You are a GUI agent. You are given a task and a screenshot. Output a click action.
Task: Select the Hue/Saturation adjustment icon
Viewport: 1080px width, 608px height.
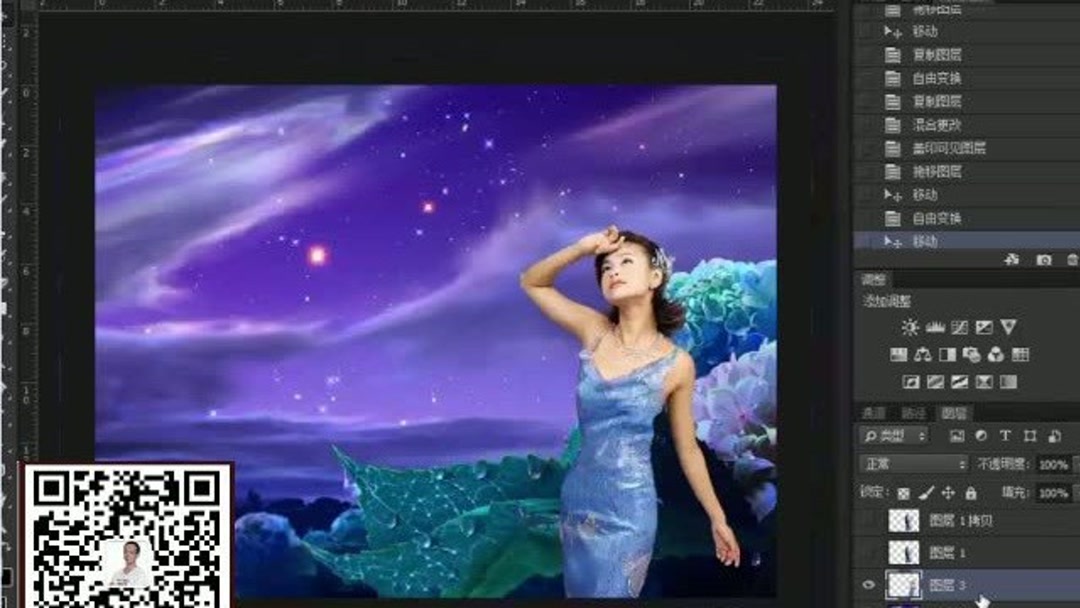click(x=898, y=353)
